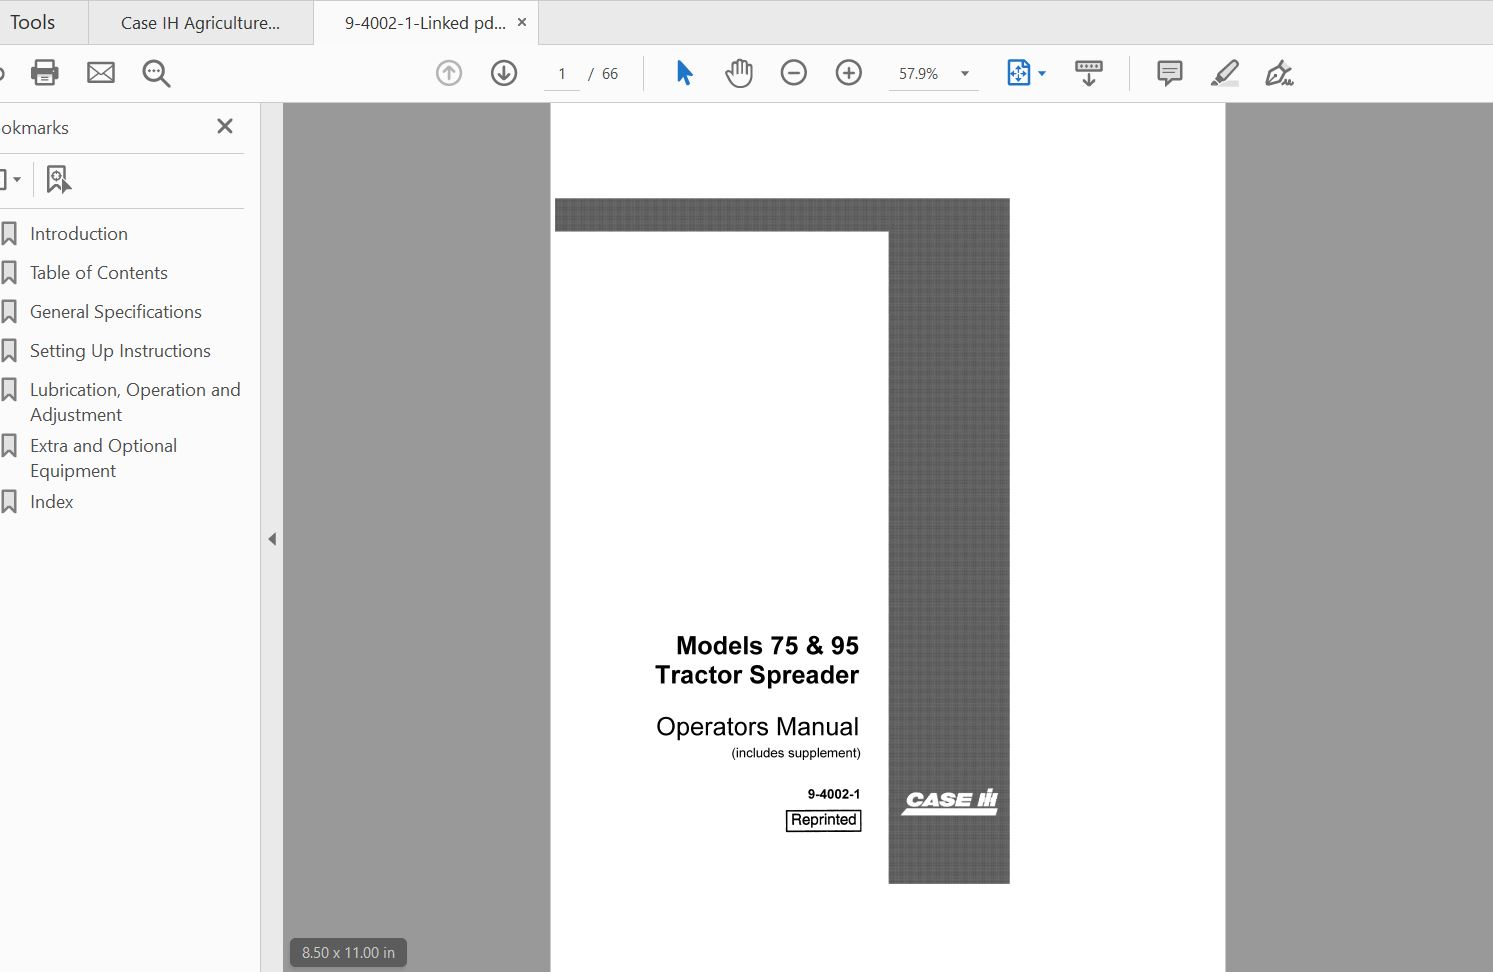Jump to the Index bookmark
This screenshot has height=972, width=1493.
coord(52,502)
